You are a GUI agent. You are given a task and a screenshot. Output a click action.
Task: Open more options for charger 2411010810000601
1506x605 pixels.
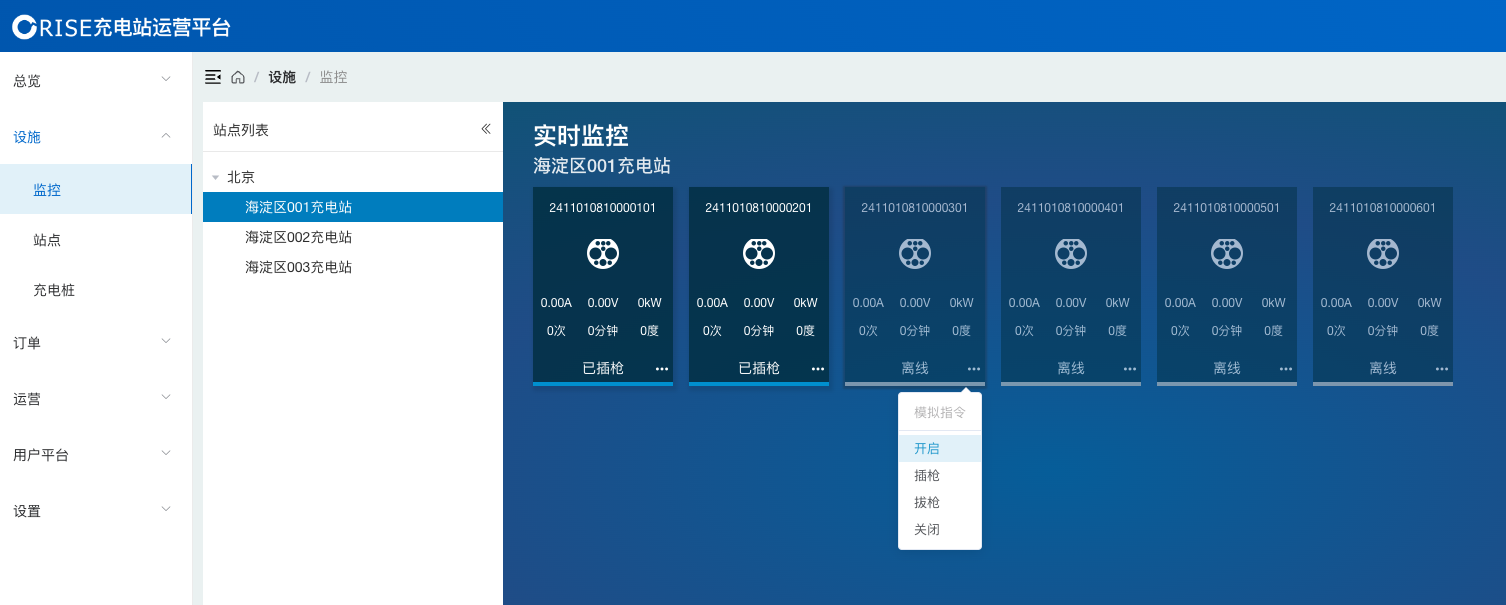click(1442, 369)
